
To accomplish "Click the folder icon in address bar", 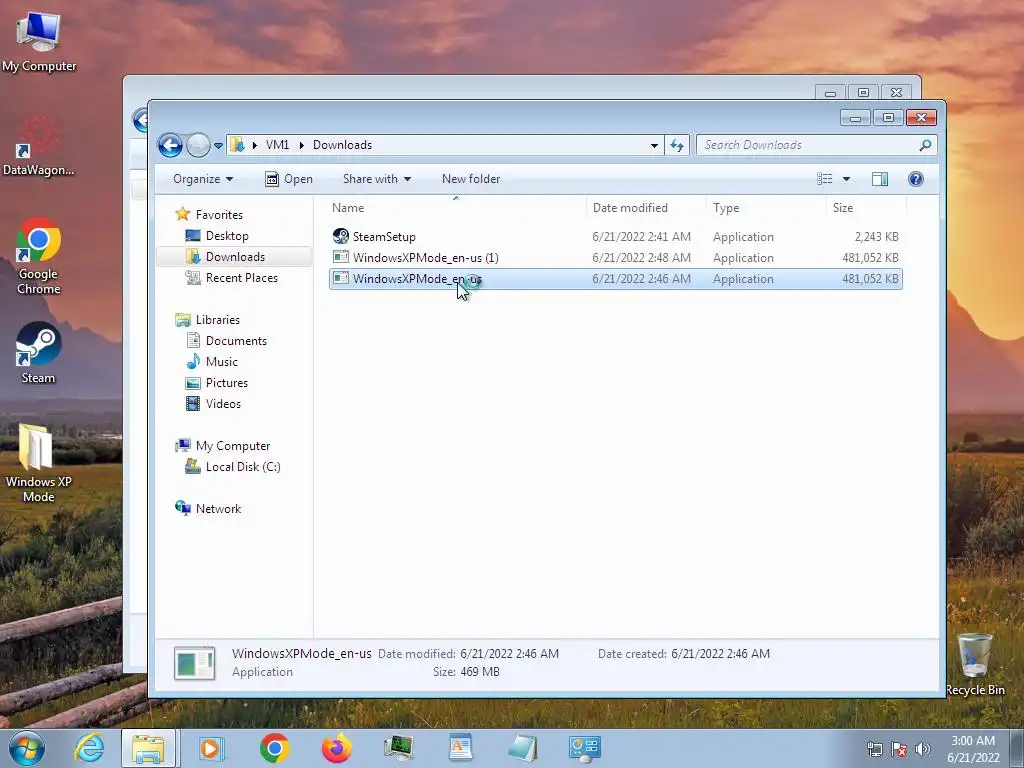I will tap(237, 145).
